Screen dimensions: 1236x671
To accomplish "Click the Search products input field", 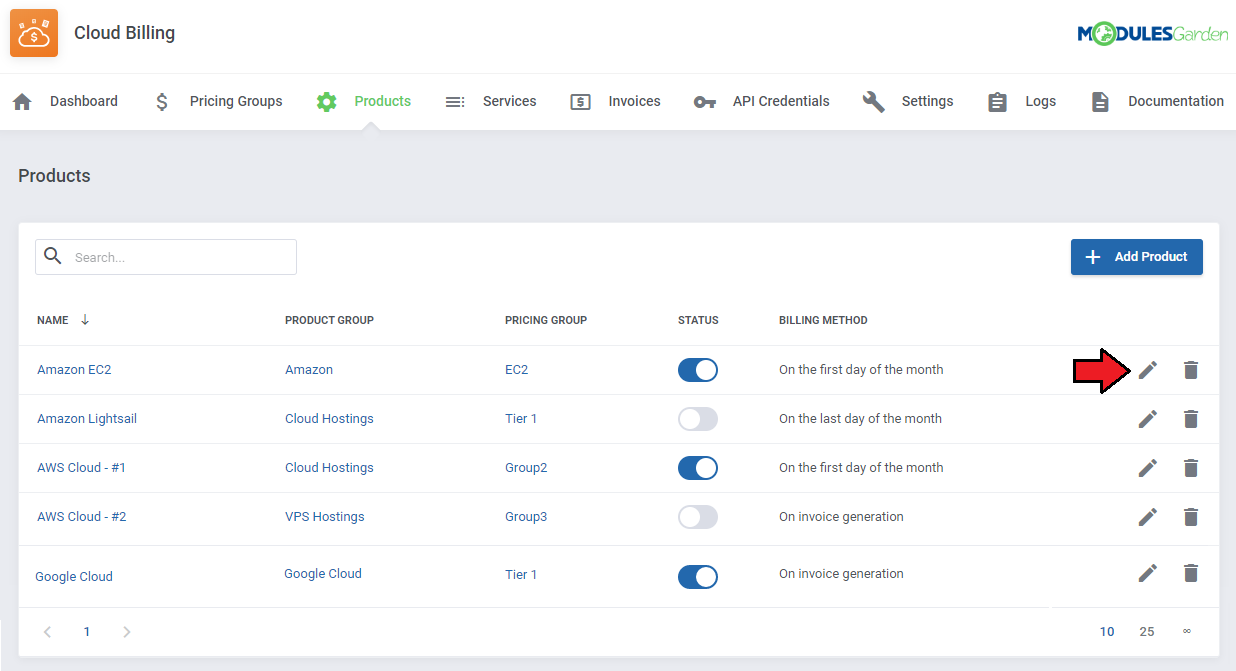I will (166, 257).
